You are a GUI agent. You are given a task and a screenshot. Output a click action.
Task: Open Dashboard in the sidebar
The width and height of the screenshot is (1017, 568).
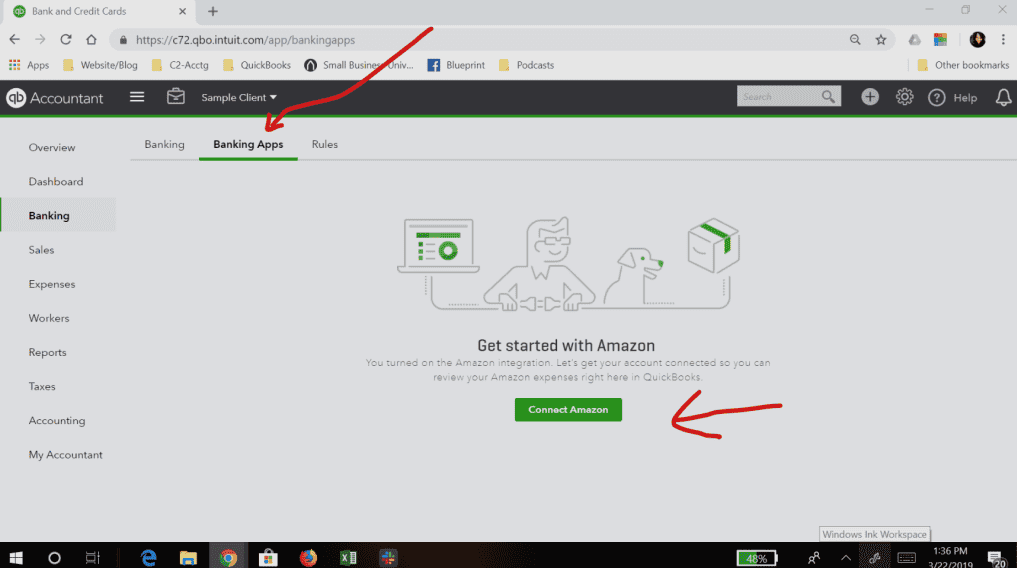pyautogui.click(x=56, y=182)
